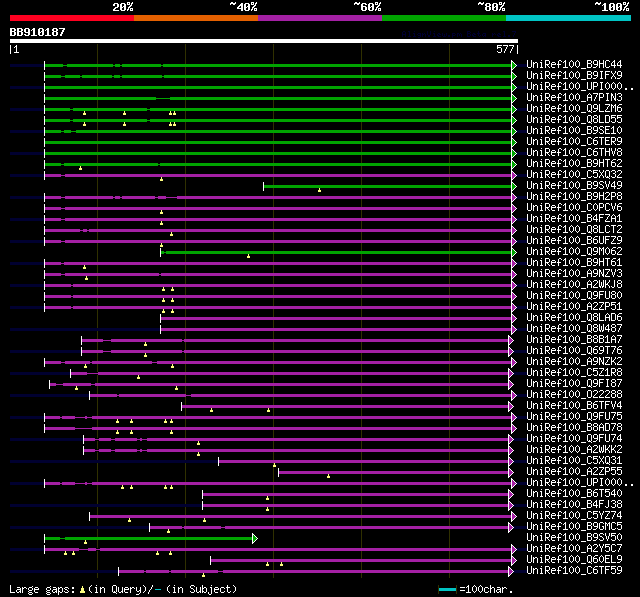Image resolution: width=640 pixels, height=597 pixels.
Task: Click the UniRef100_C5YZ74 label
Action: pyautogui.click(x=574, y=516)
